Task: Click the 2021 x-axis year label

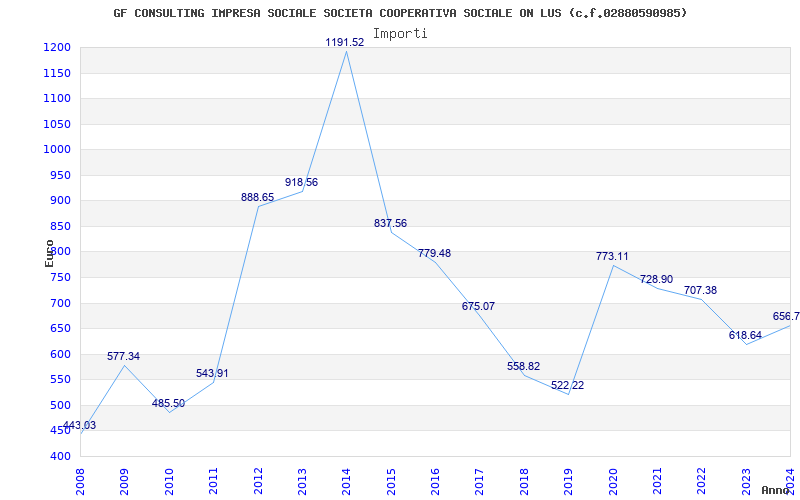Action: coord(658,481)
